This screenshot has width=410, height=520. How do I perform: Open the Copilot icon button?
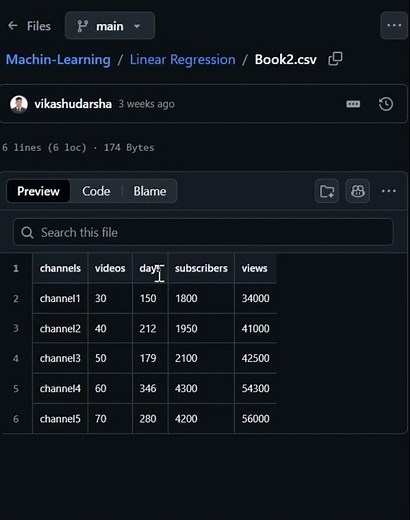[358, 191]
